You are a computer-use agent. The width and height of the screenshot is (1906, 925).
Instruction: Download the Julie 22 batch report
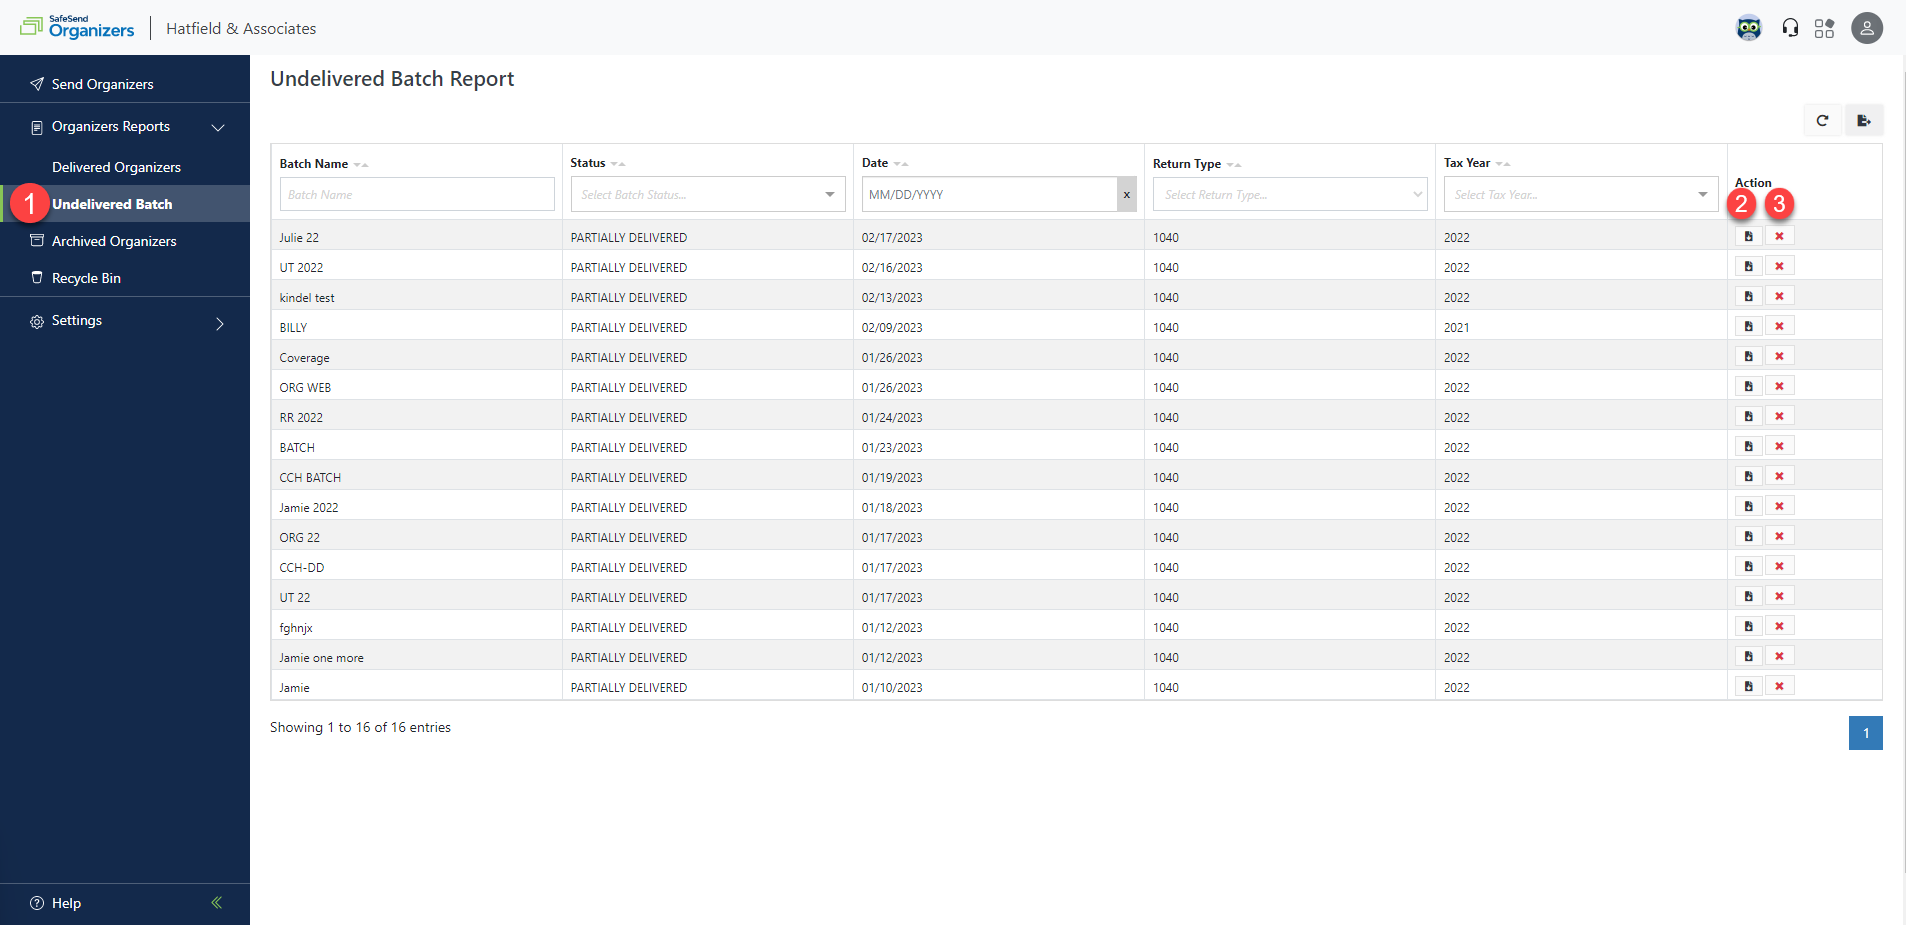(1748, 236)
